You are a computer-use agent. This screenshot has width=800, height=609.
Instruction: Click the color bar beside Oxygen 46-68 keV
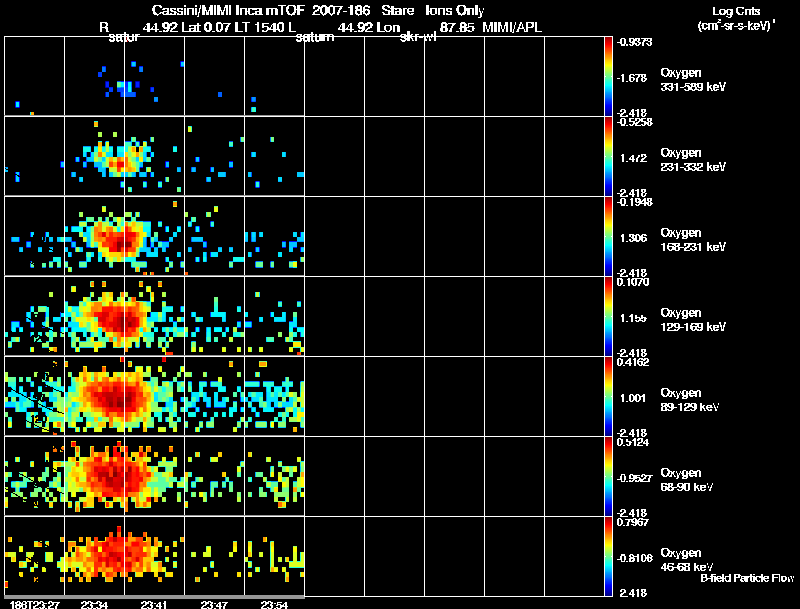608,556
